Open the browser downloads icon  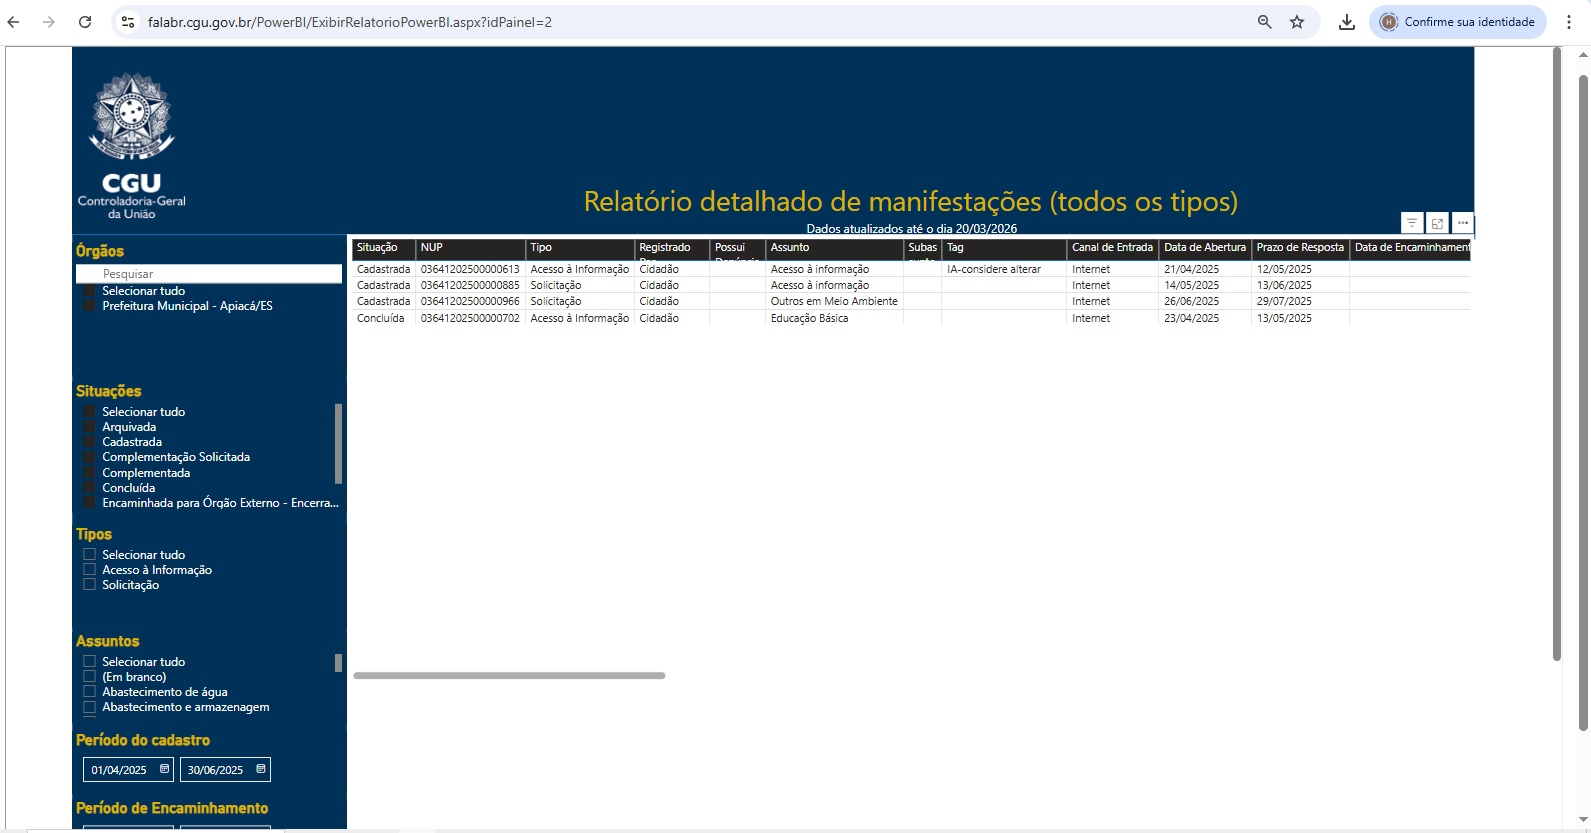(x=1347, y=22)
